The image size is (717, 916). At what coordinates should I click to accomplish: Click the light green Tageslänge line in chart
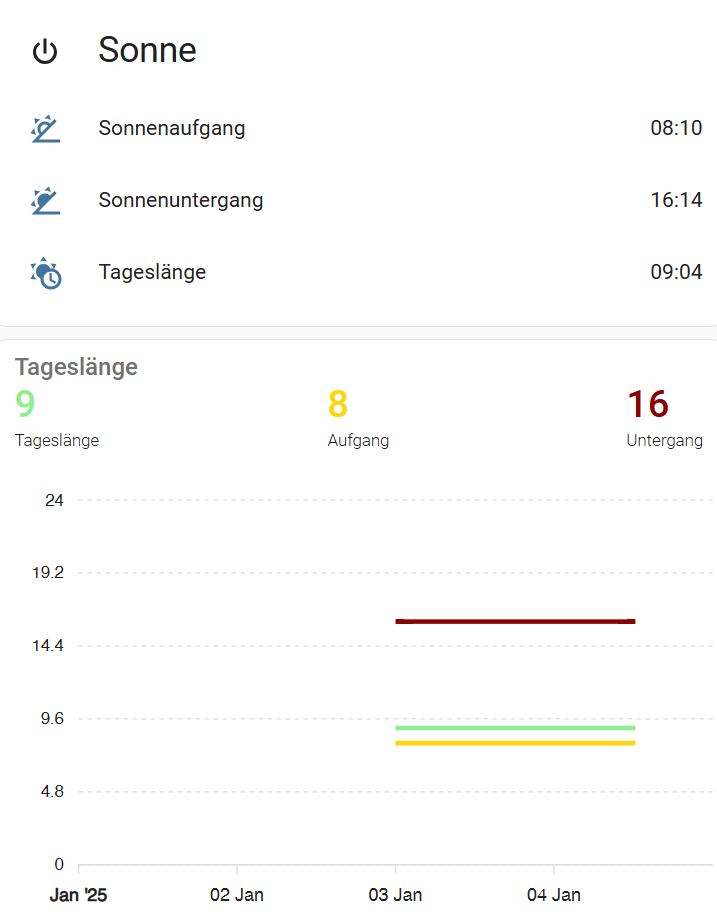pyautogui.click(x=515, y=727)
